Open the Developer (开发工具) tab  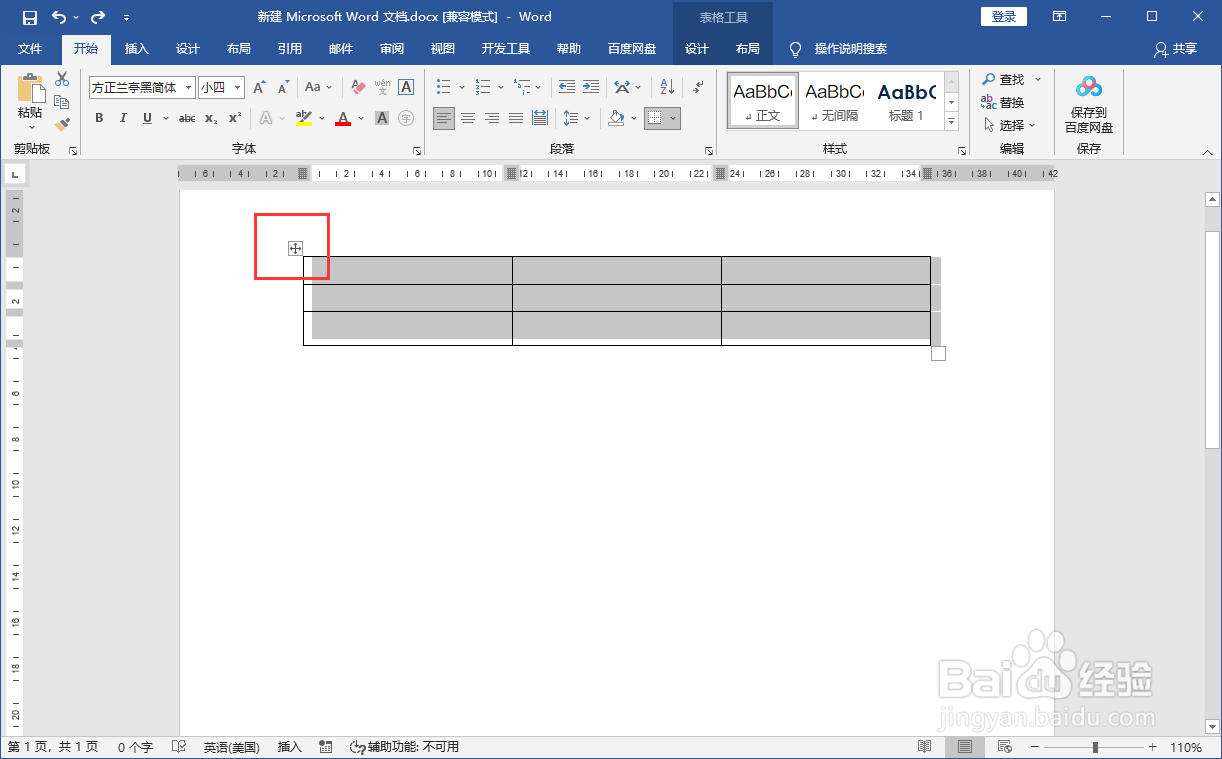506,49
